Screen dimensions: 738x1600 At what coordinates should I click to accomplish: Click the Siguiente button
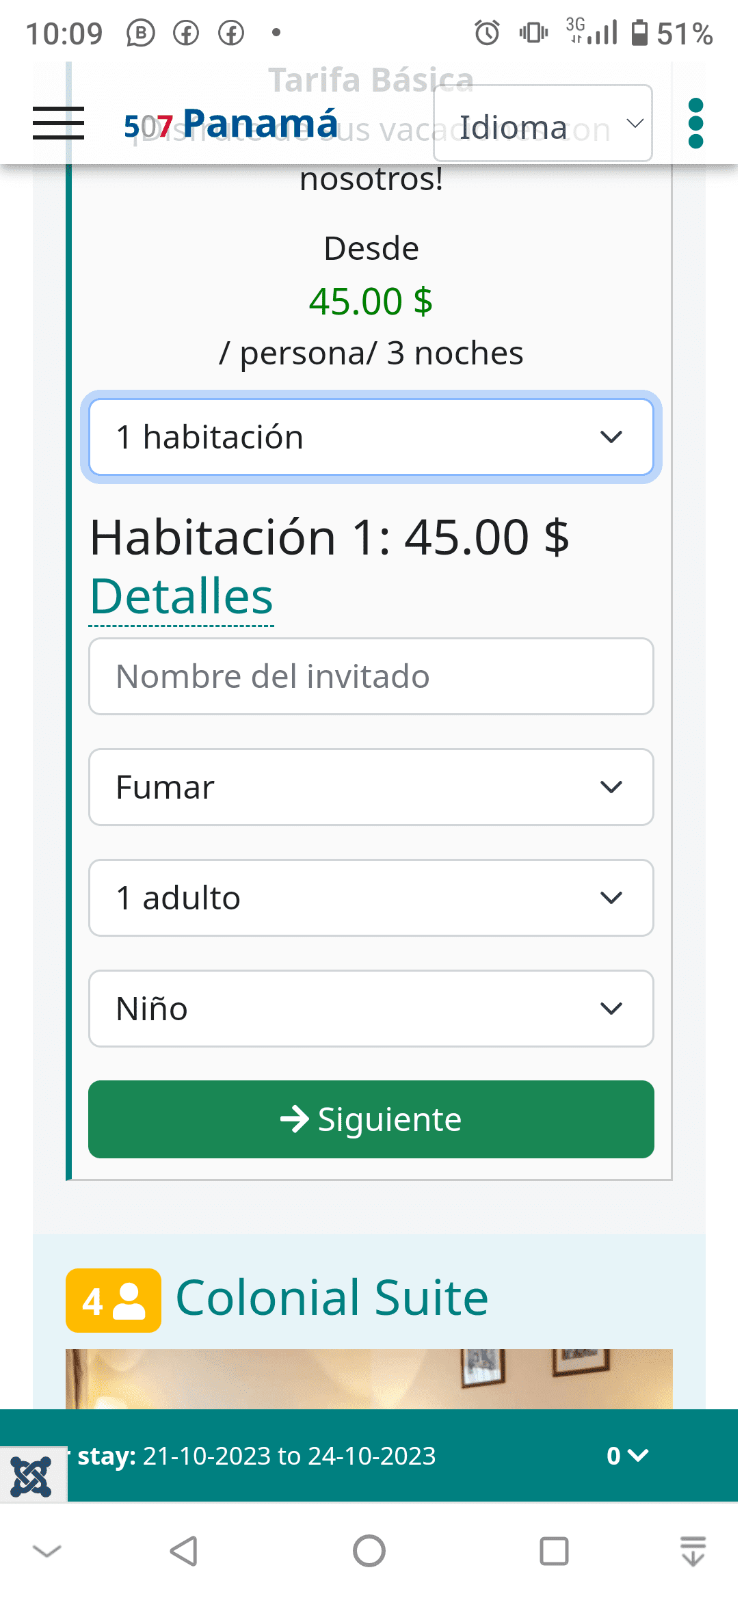(371, 1119)
